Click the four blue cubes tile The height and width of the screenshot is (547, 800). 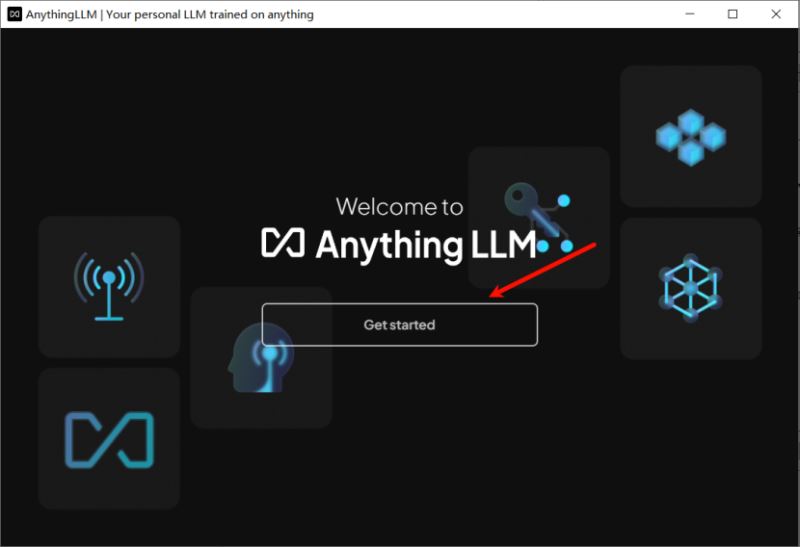click(691, 136)
